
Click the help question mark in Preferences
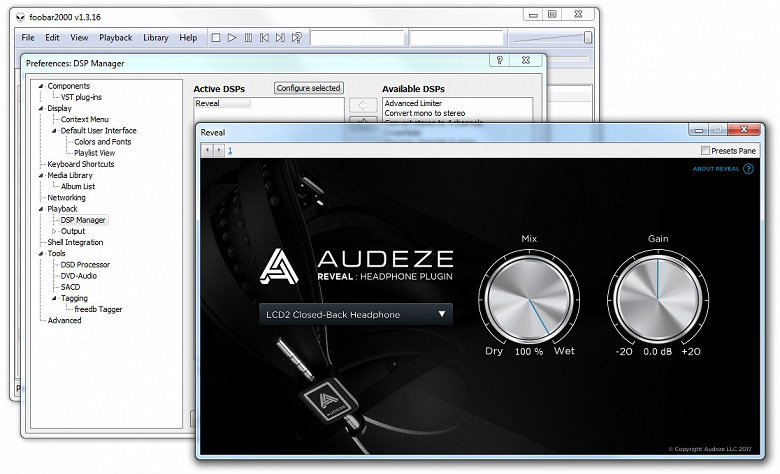[x=500, y=60]
